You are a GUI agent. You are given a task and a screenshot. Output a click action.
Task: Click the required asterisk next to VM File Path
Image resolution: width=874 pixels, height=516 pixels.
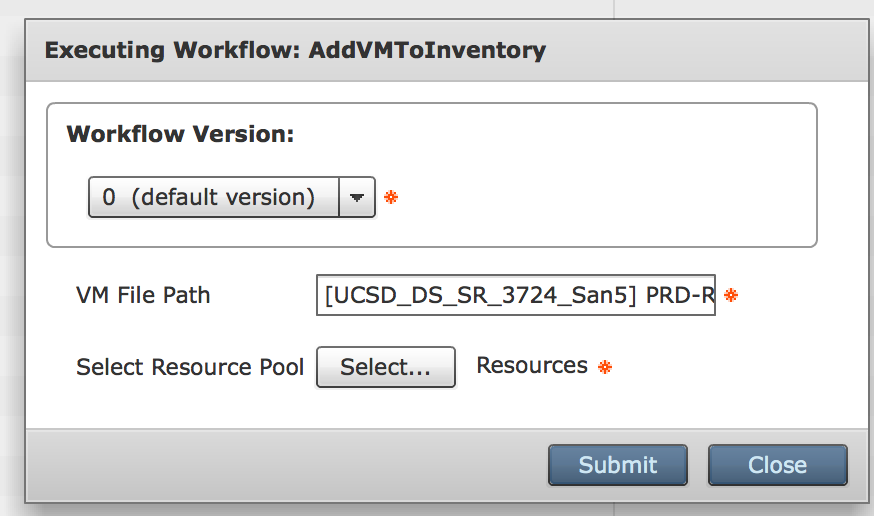(731, 295)
